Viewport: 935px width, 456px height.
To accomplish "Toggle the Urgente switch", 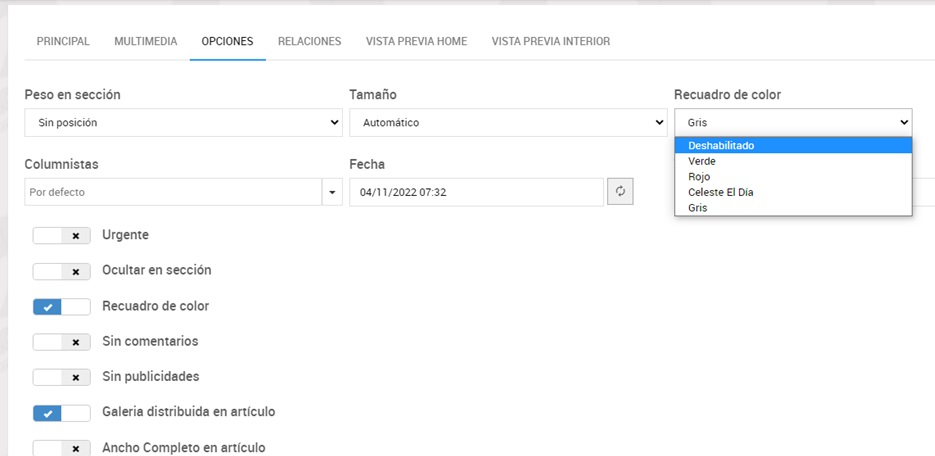I will 61,235.
